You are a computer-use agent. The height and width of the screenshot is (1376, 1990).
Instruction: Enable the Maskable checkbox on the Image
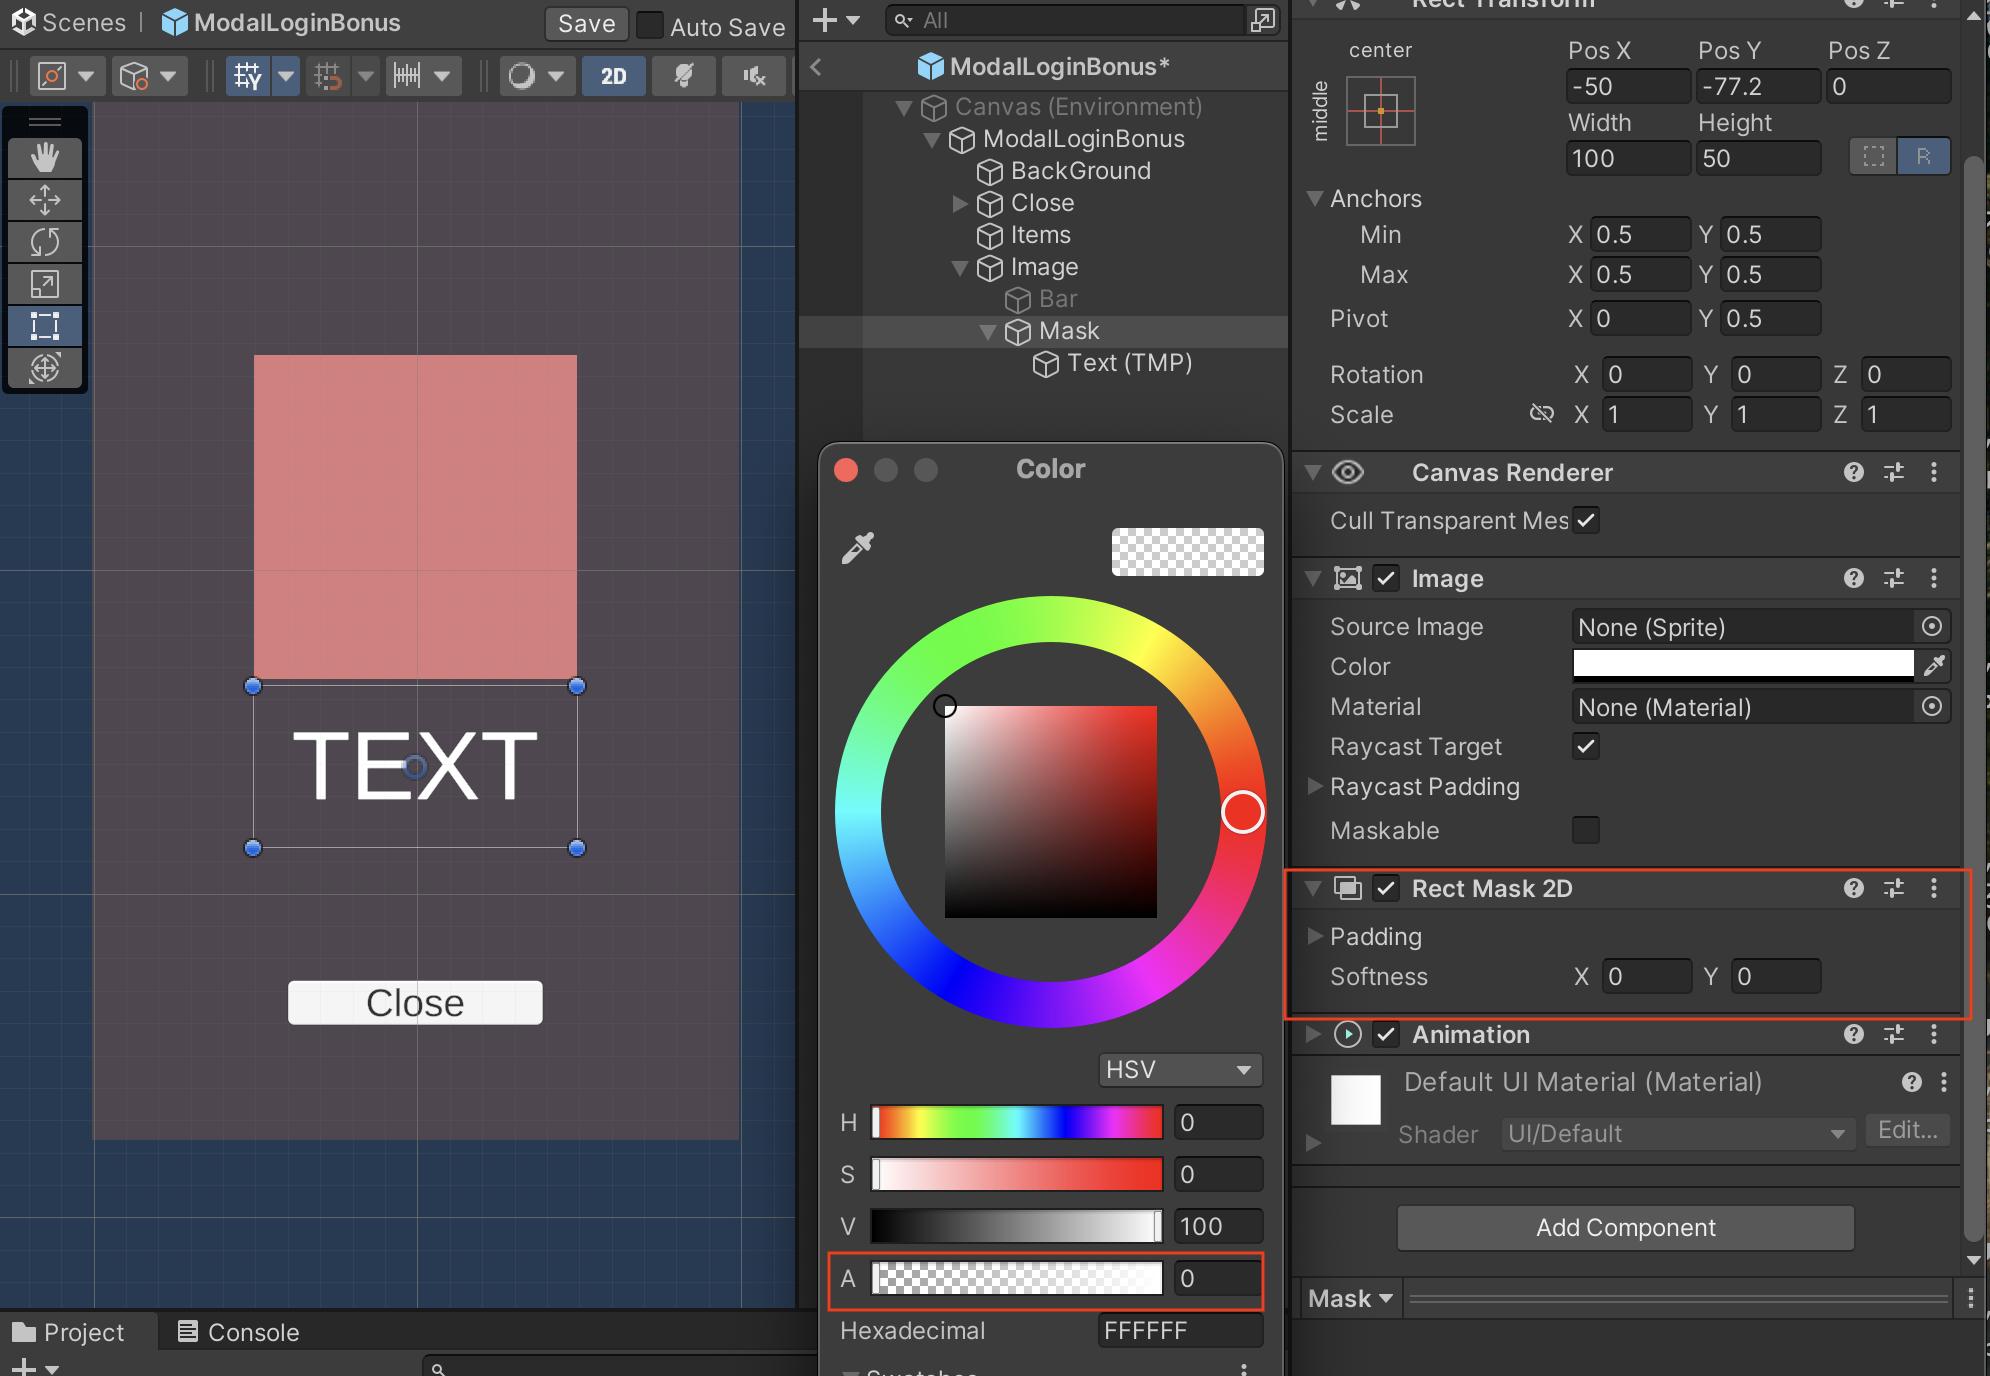pos(1585,830)
